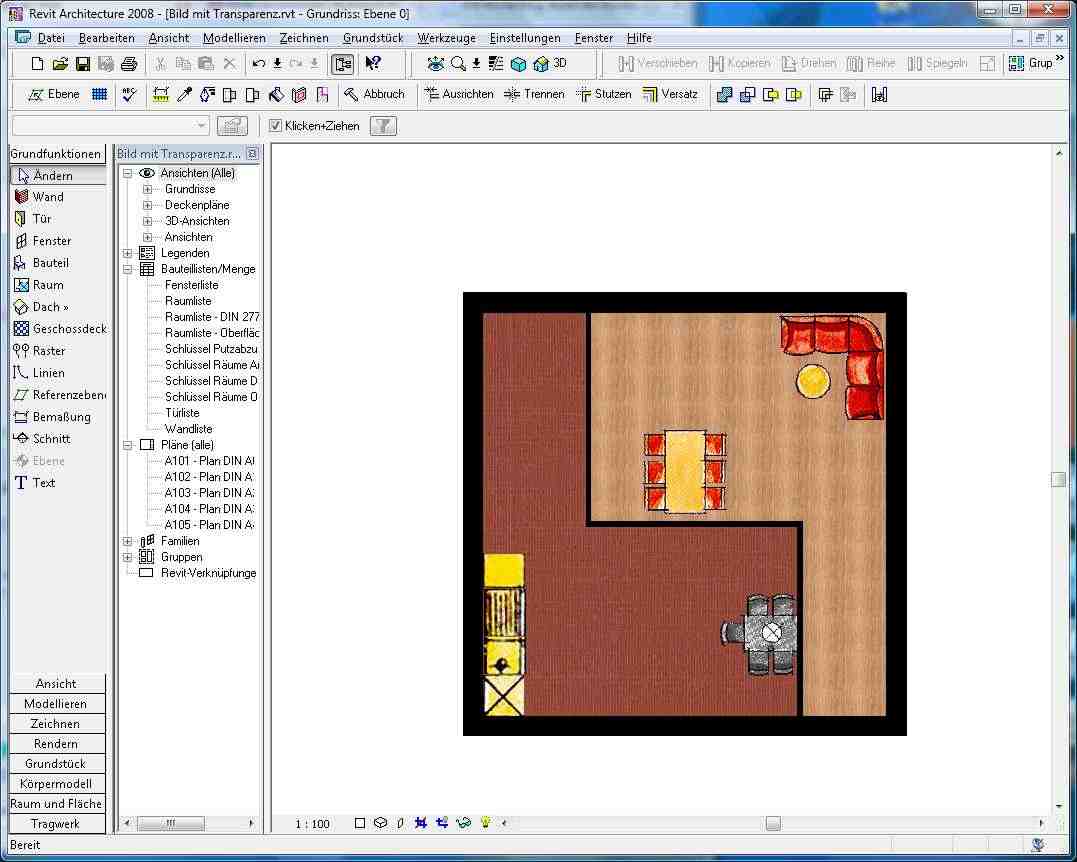
Task: Open the Datei menu
Action: coord(51,38)
